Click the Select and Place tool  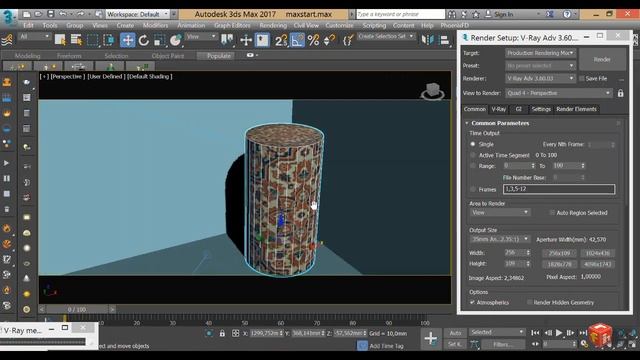tap(176, 40)
